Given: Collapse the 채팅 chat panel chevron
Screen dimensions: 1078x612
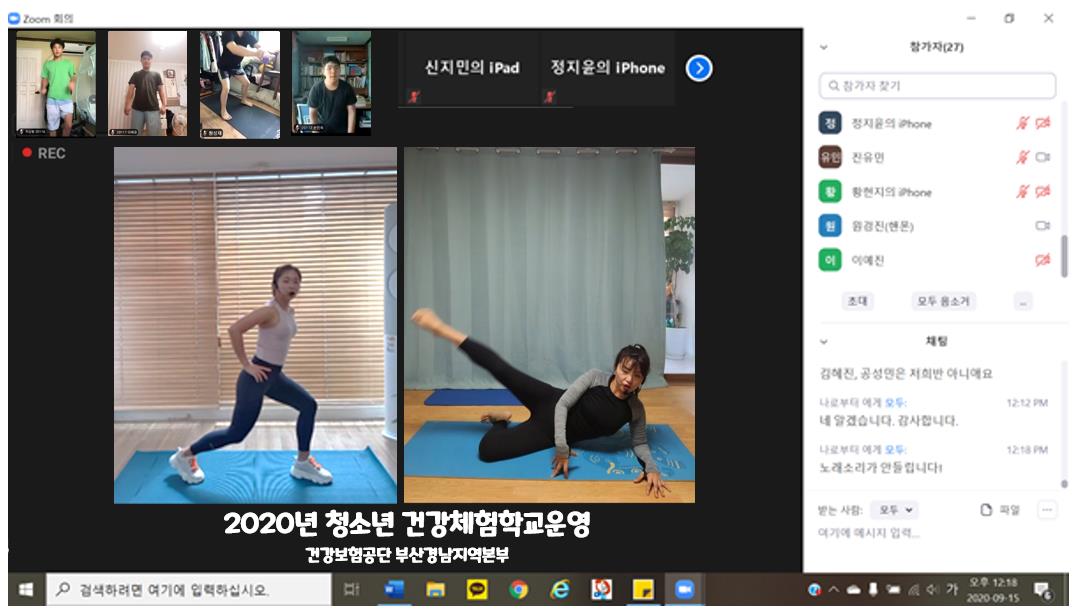Looking at the screenshot, I should click(x=824, y=341).
